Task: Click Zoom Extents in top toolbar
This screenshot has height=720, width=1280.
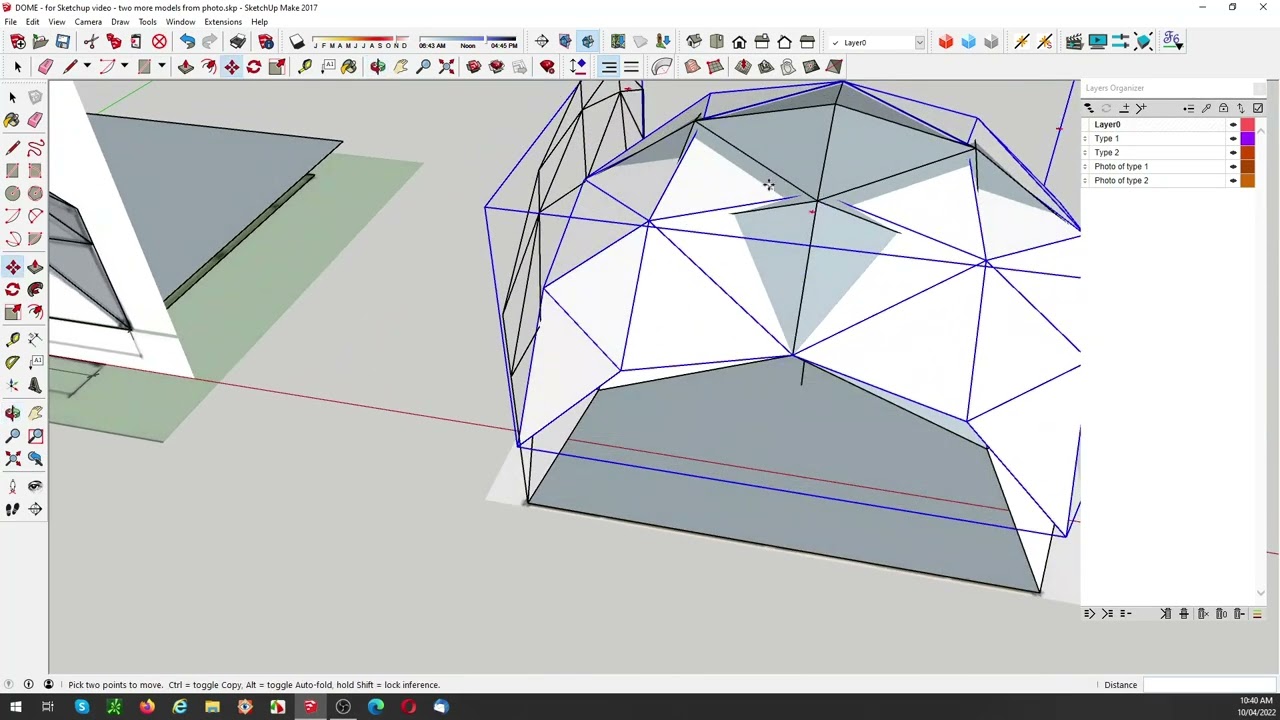Action: tap(446, 67)
